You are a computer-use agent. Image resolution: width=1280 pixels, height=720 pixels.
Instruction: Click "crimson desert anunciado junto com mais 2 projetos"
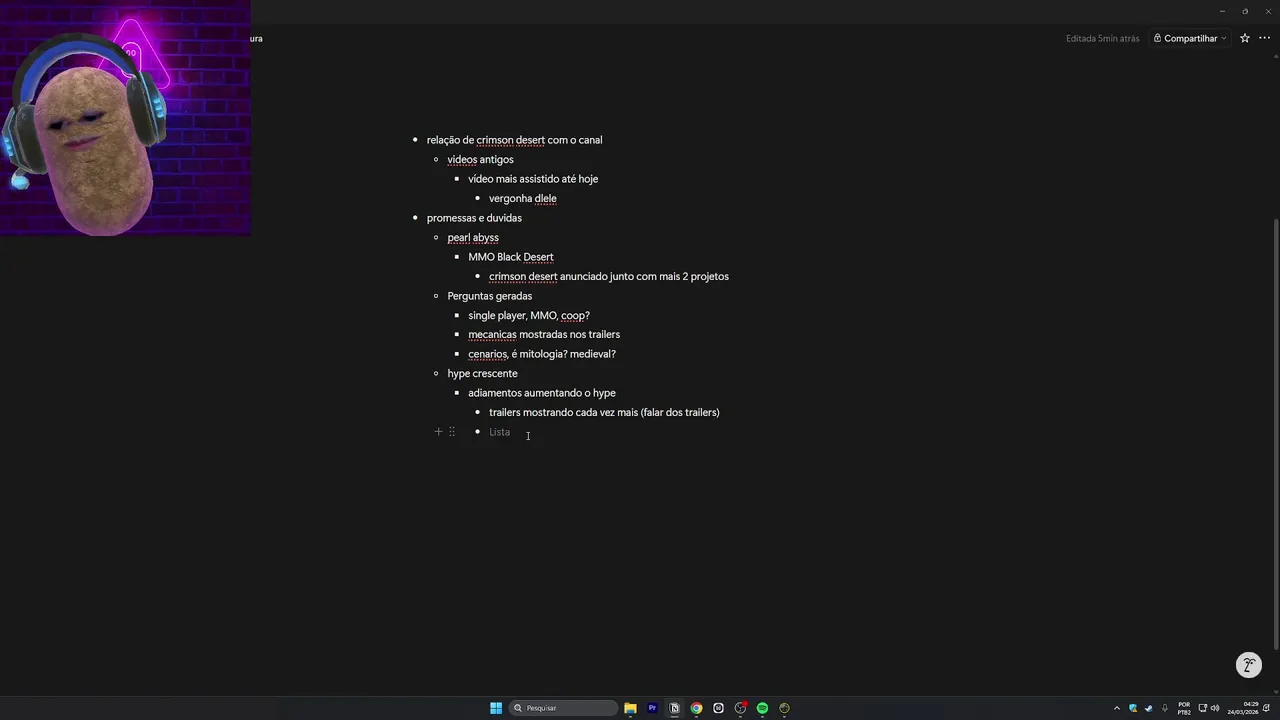[x=608, y=277]
